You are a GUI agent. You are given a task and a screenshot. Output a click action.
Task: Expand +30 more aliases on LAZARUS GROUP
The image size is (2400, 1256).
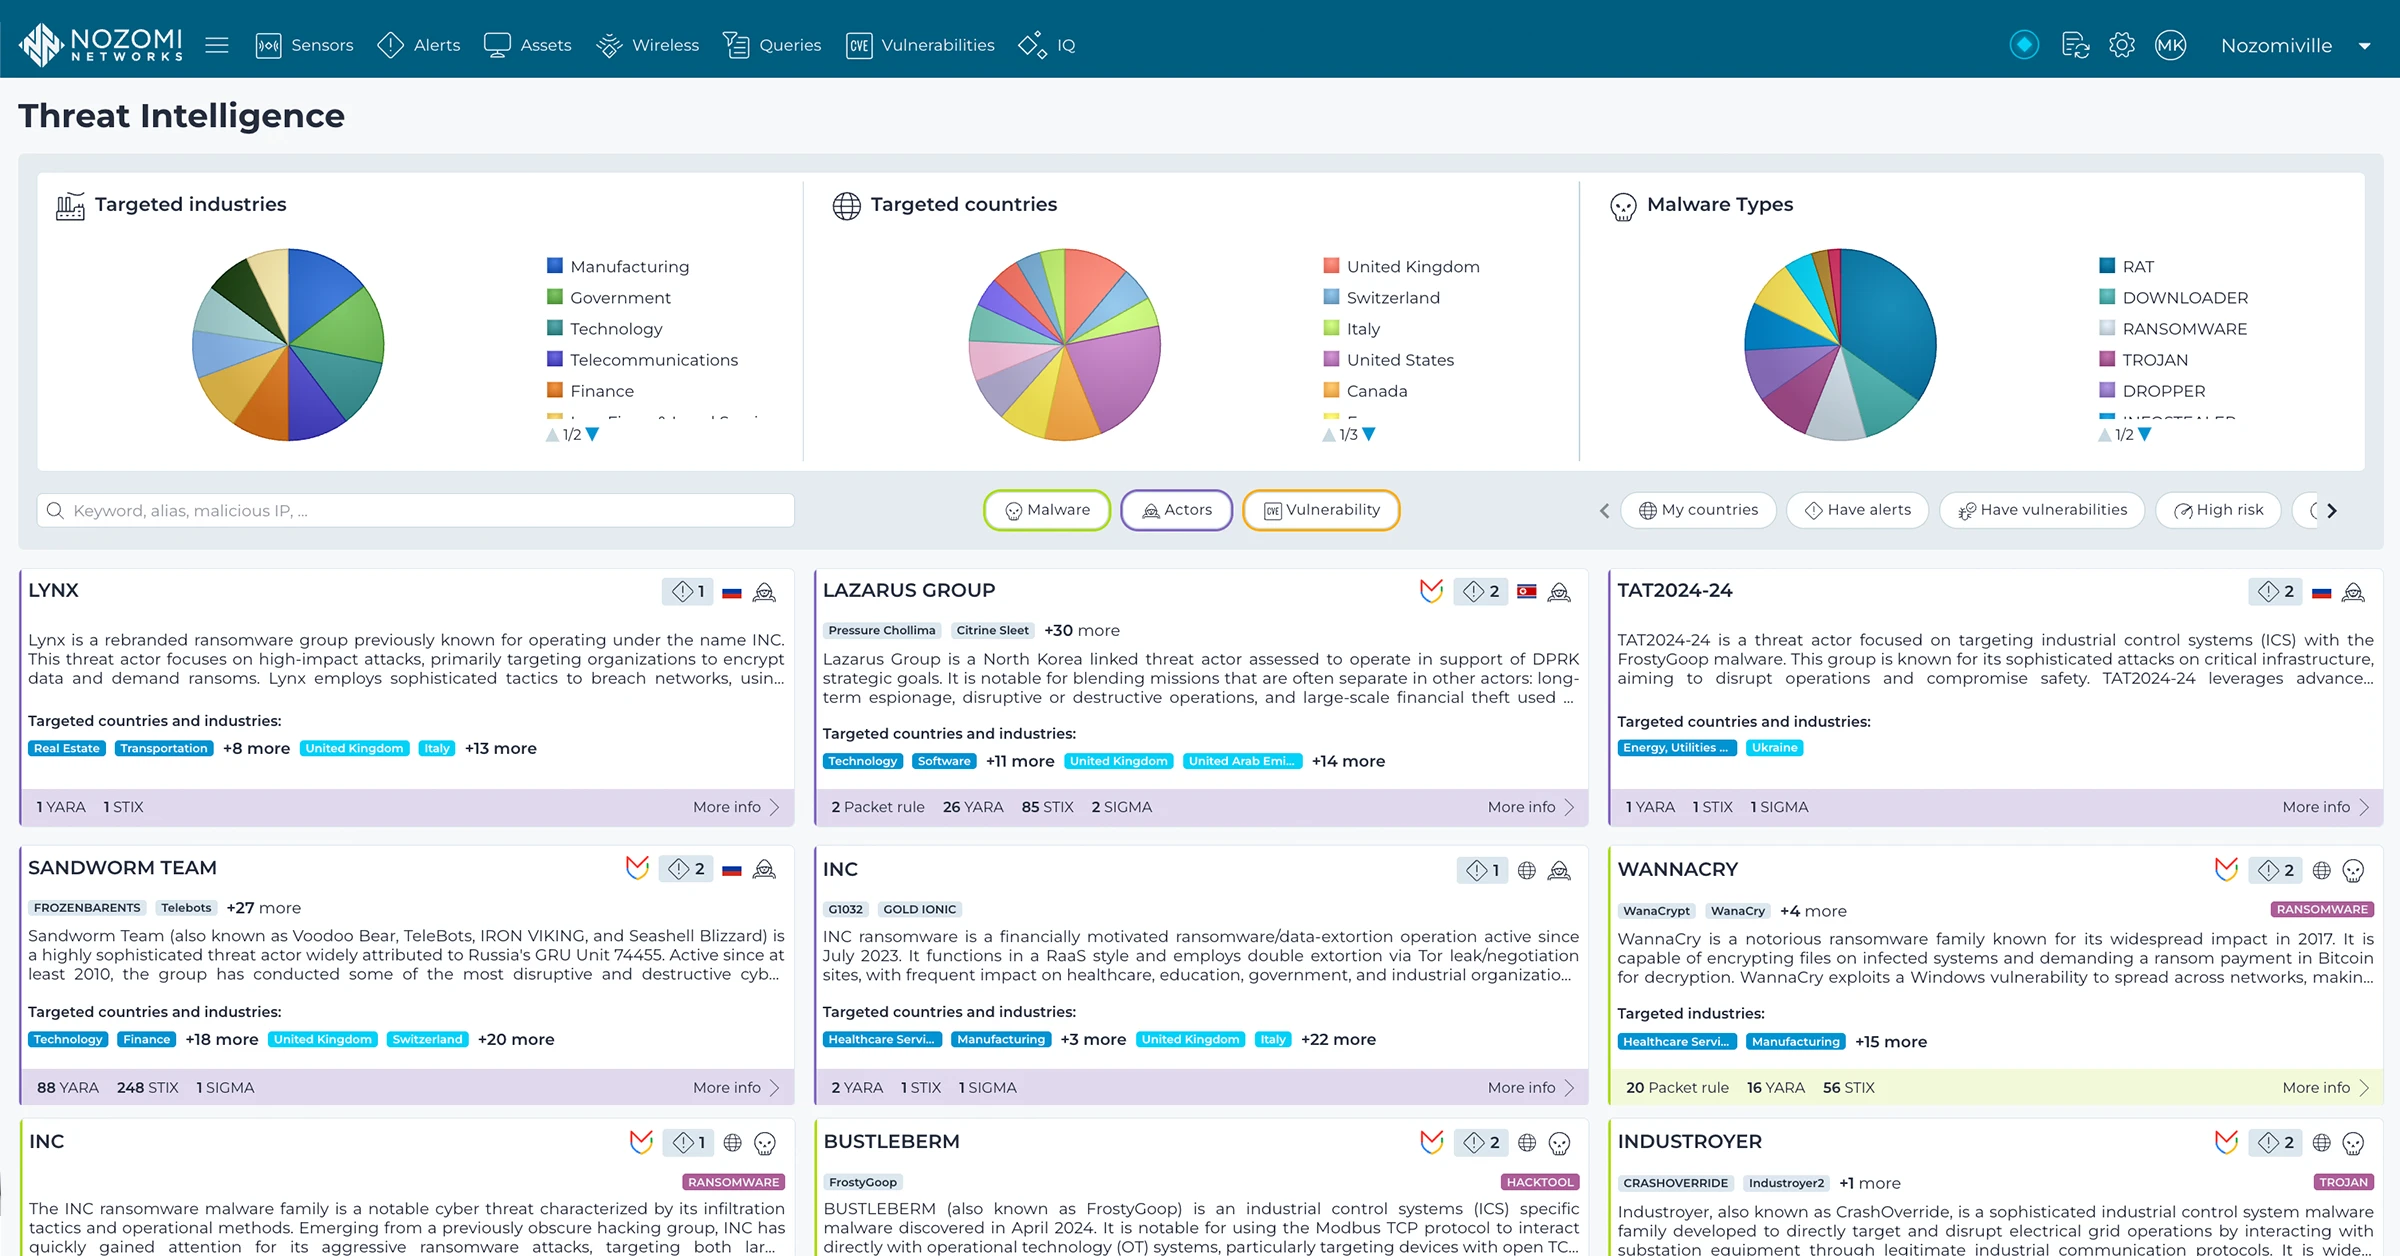(1082, 630)
